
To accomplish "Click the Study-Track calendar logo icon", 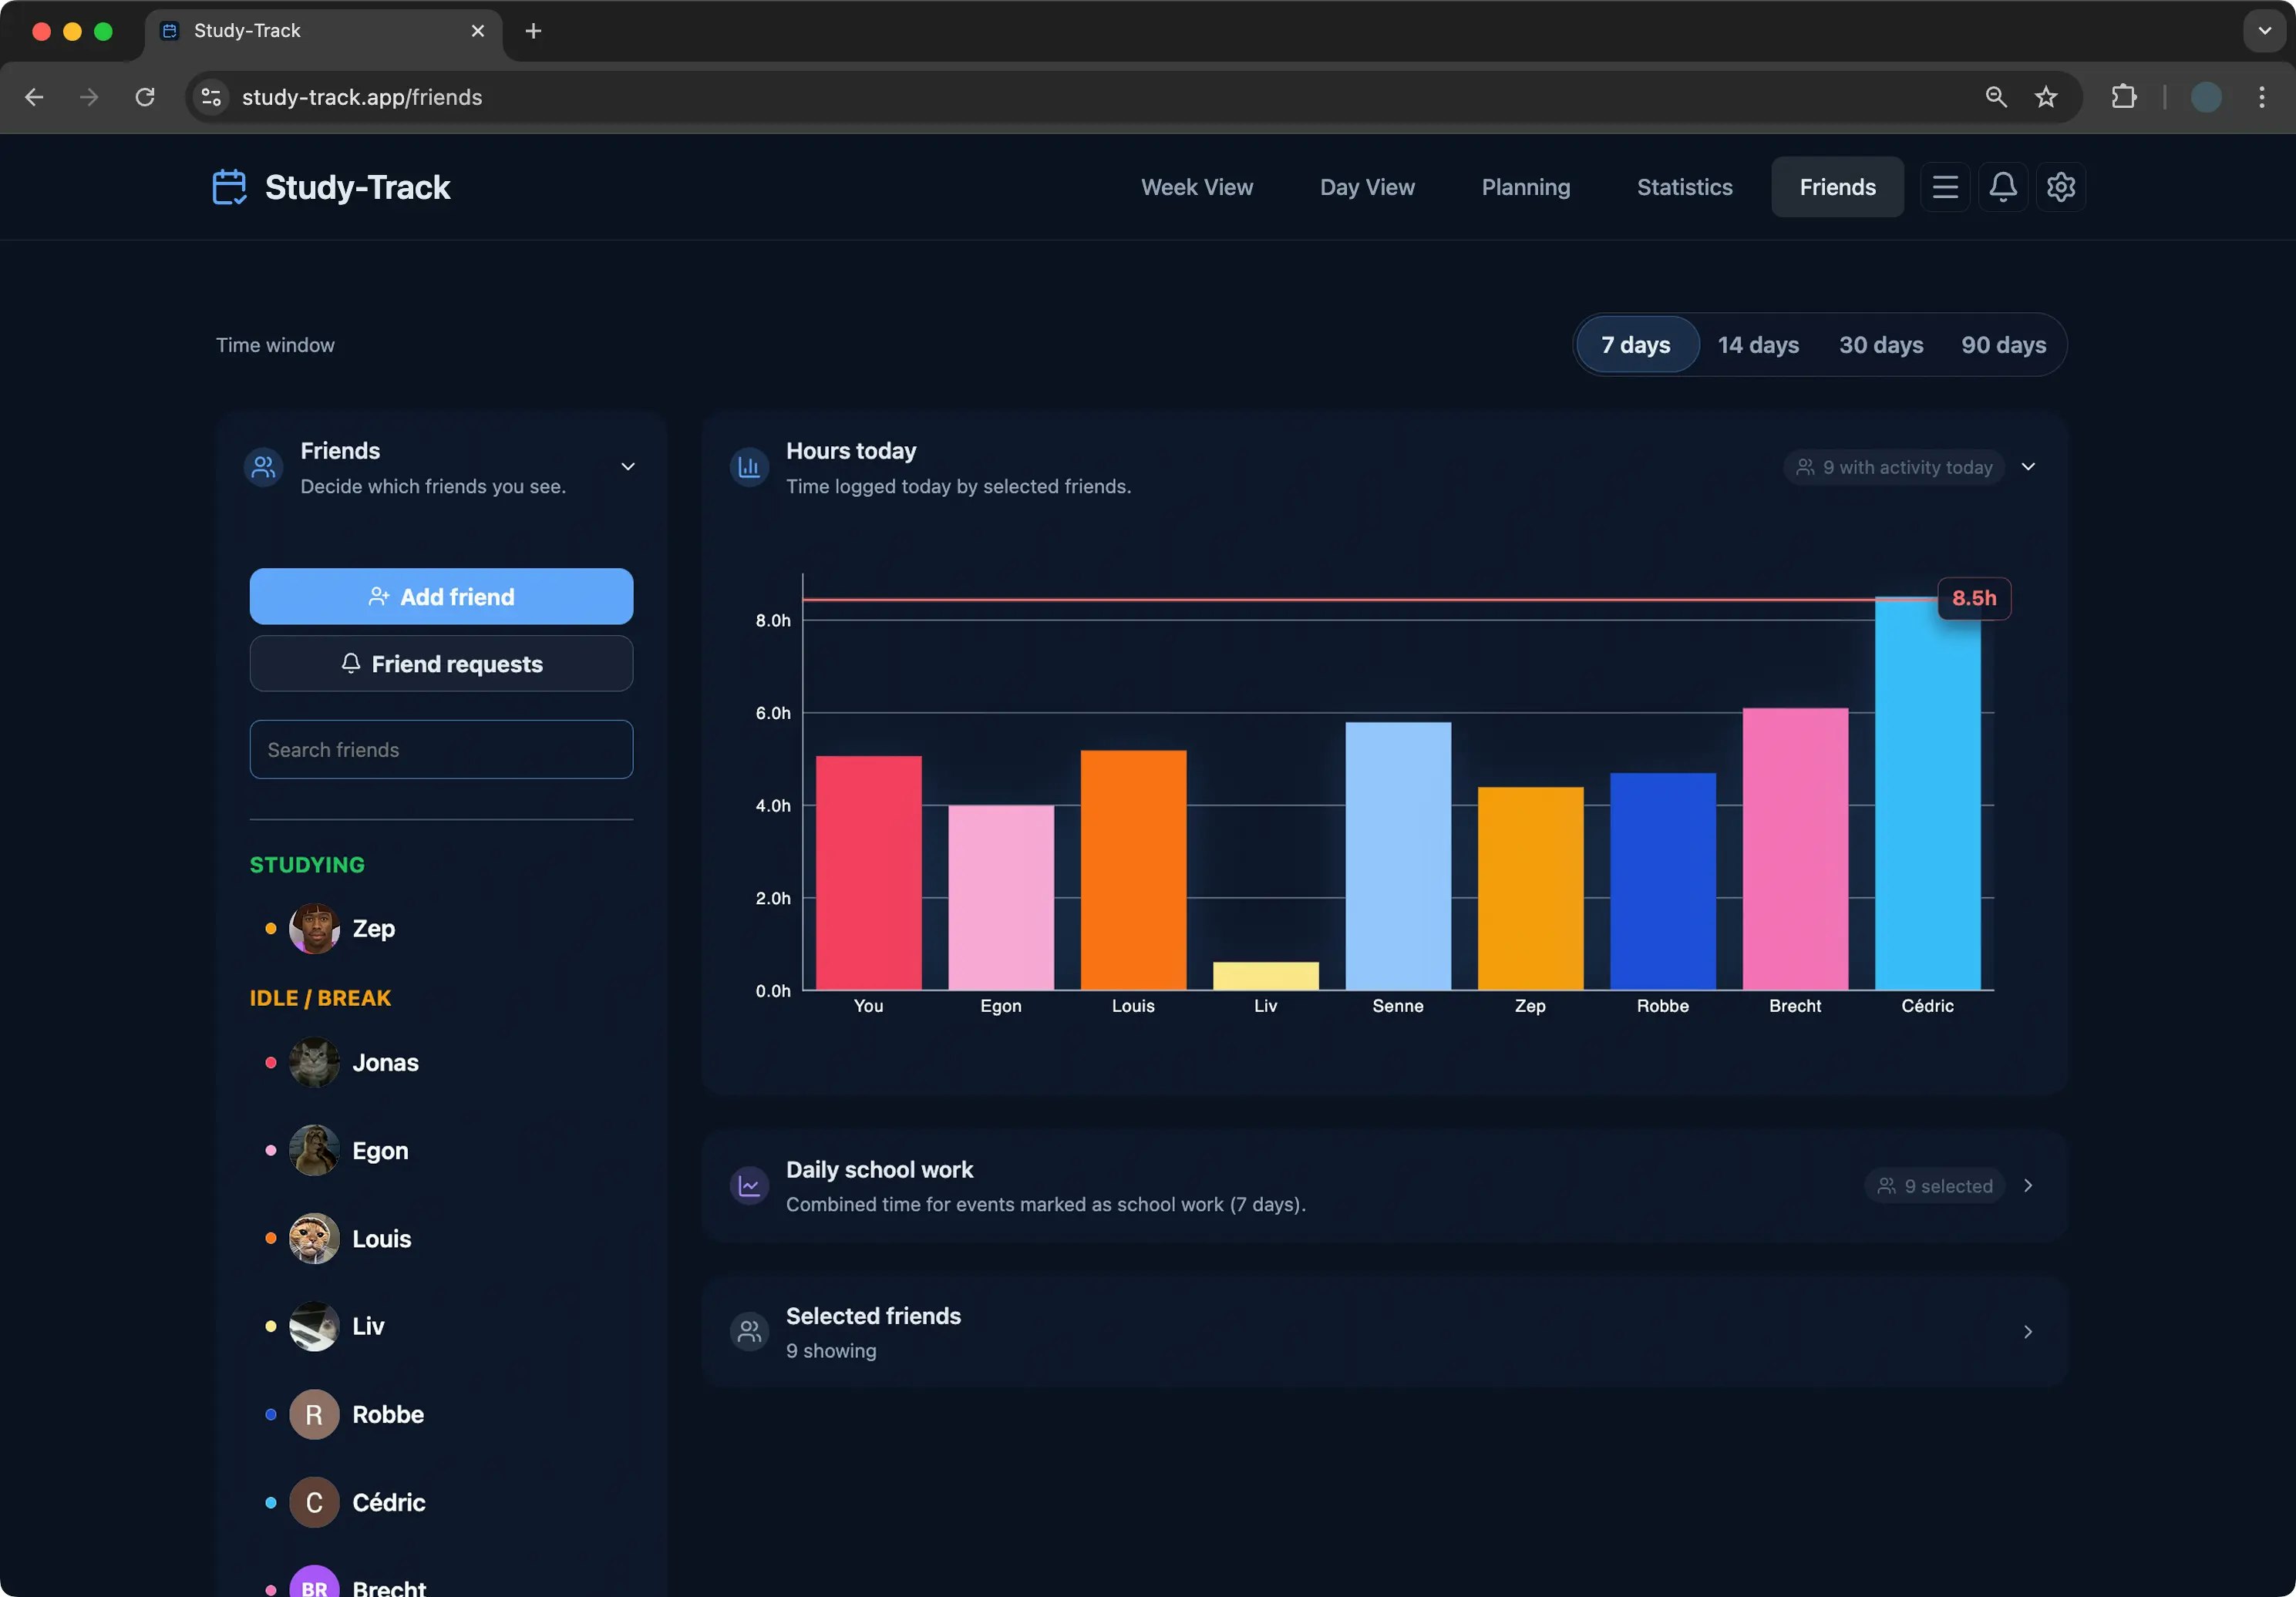I will (x=229, y=187).
